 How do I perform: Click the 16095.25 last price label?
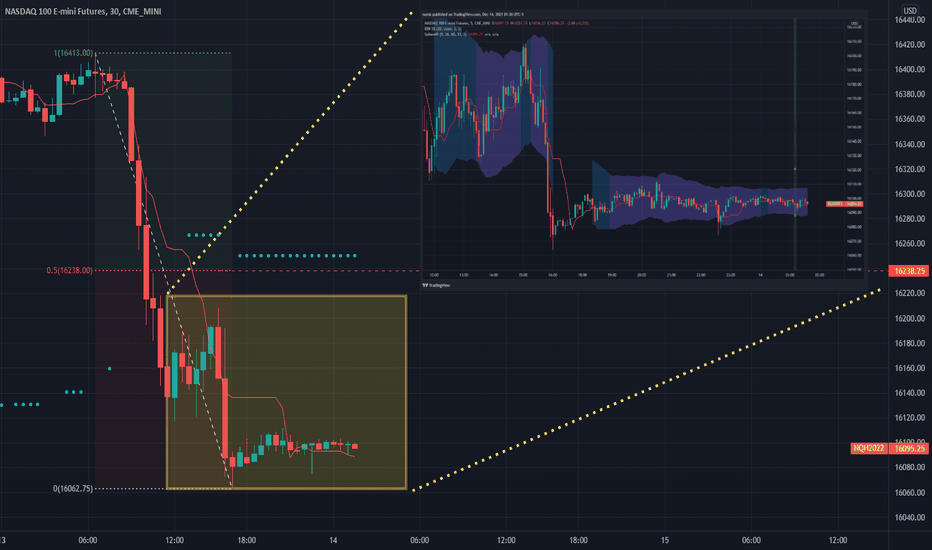coord(909,448)
